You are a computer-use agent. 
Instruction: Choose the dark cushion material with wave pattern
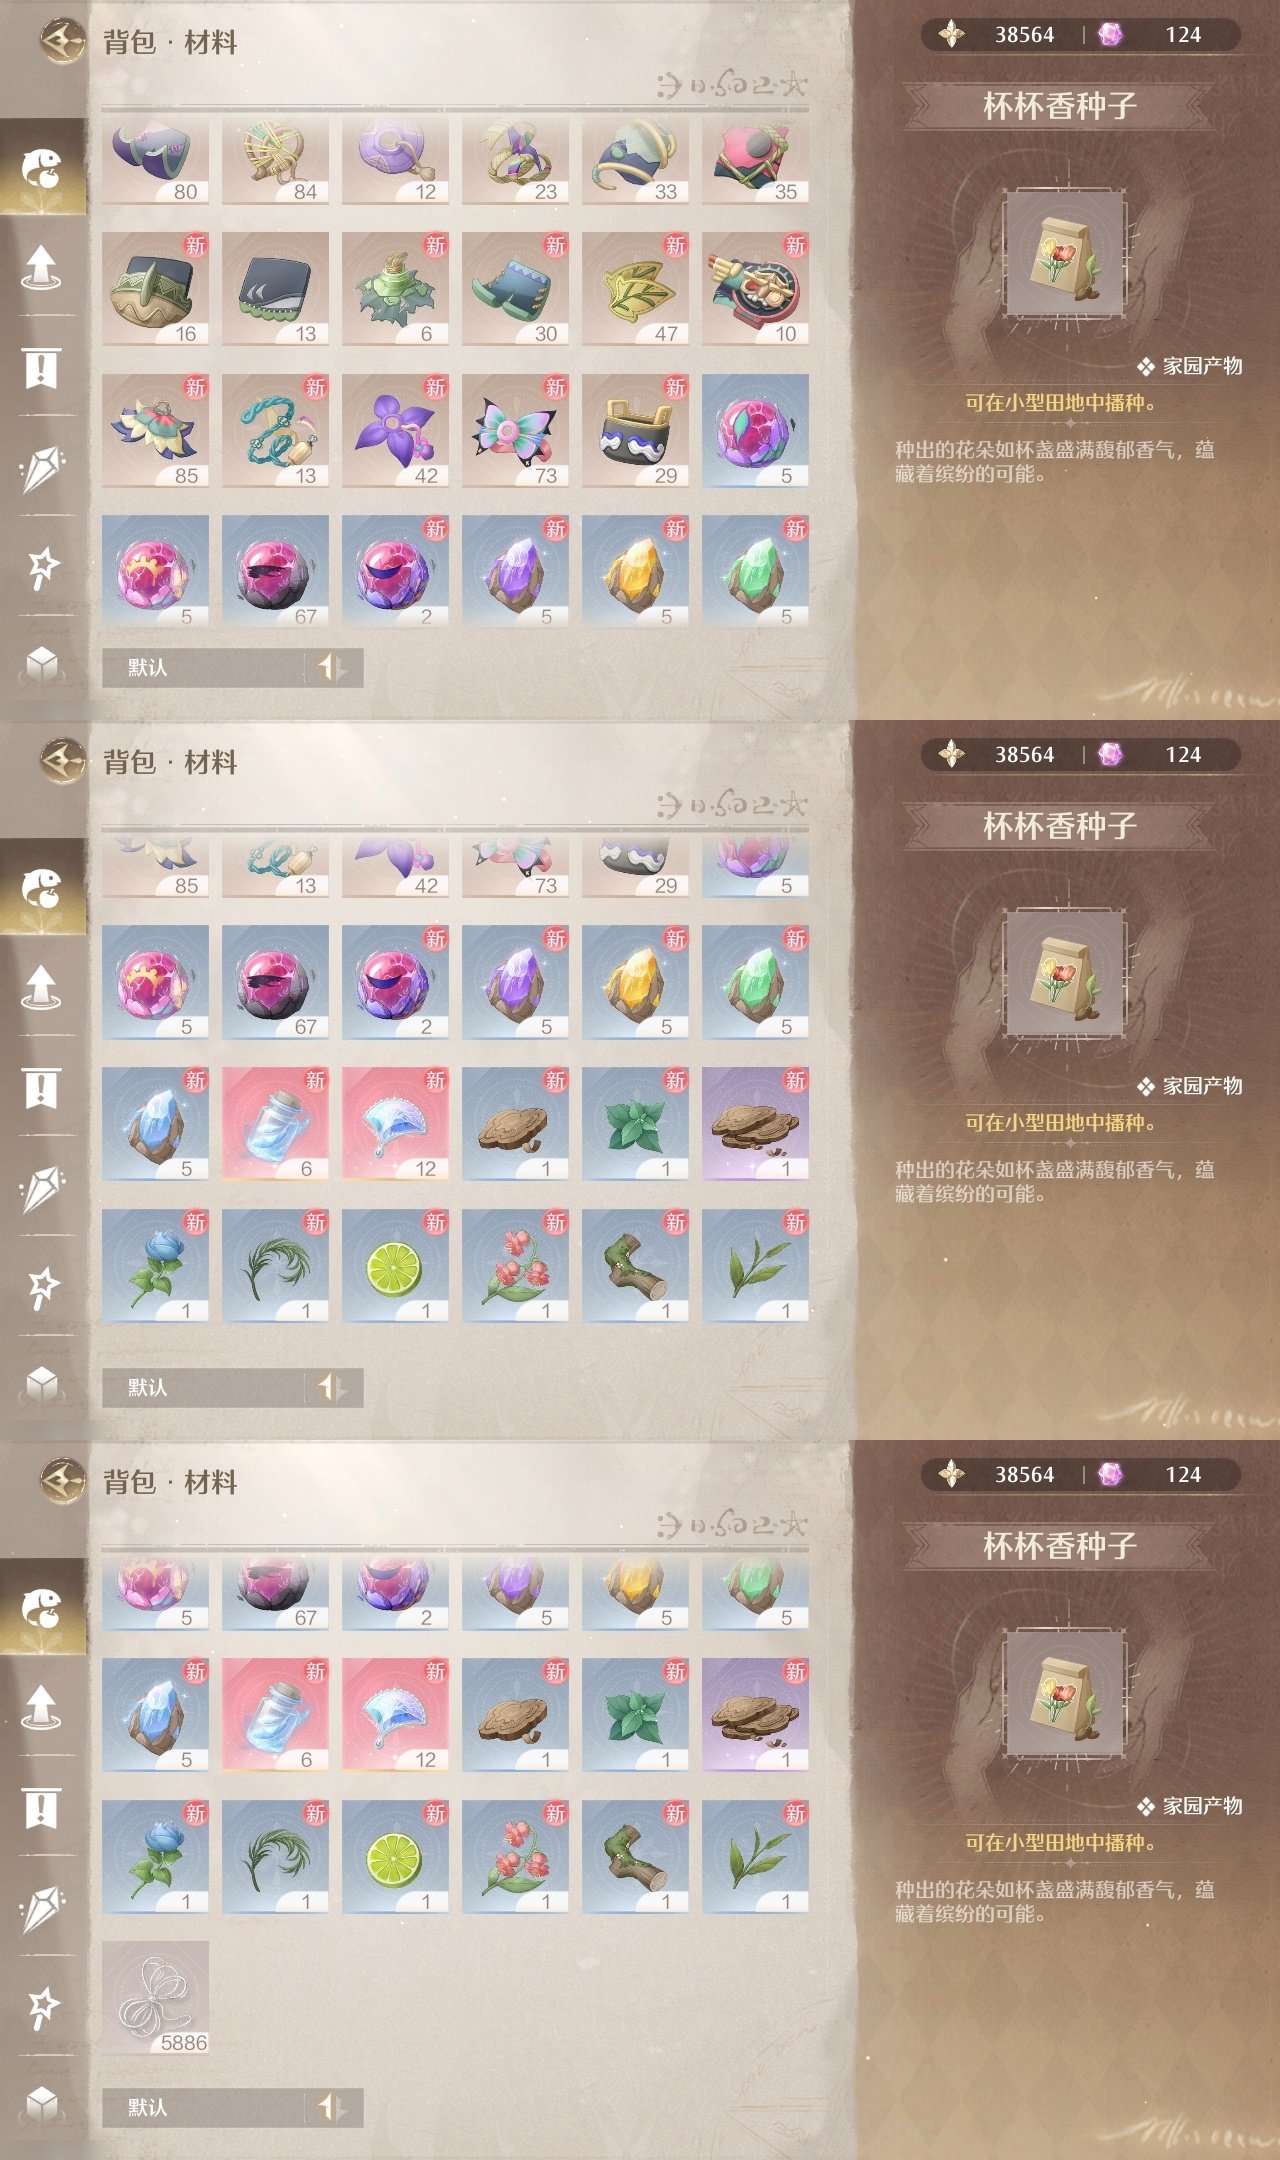275,289
